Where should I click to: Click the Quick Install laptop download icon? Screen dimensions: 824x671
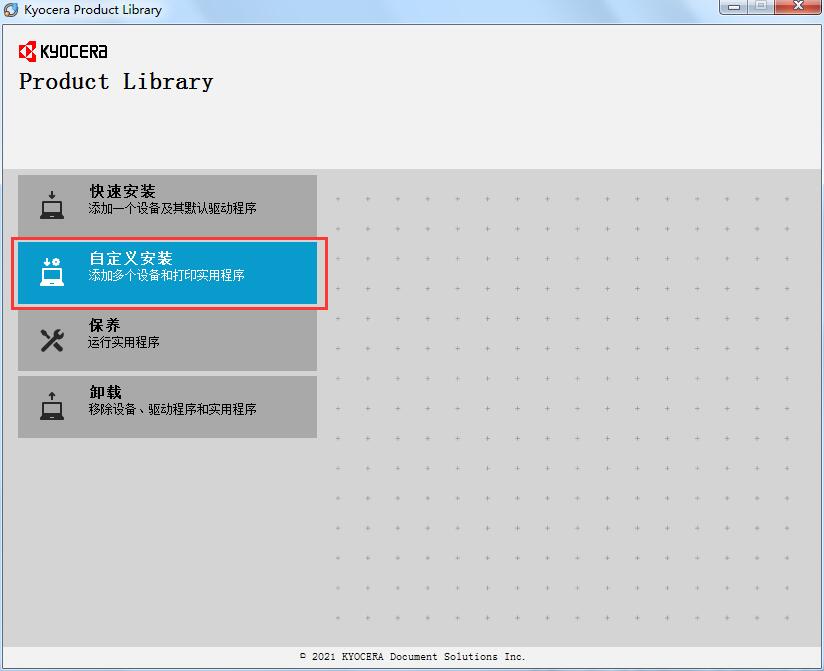(52, 205)
